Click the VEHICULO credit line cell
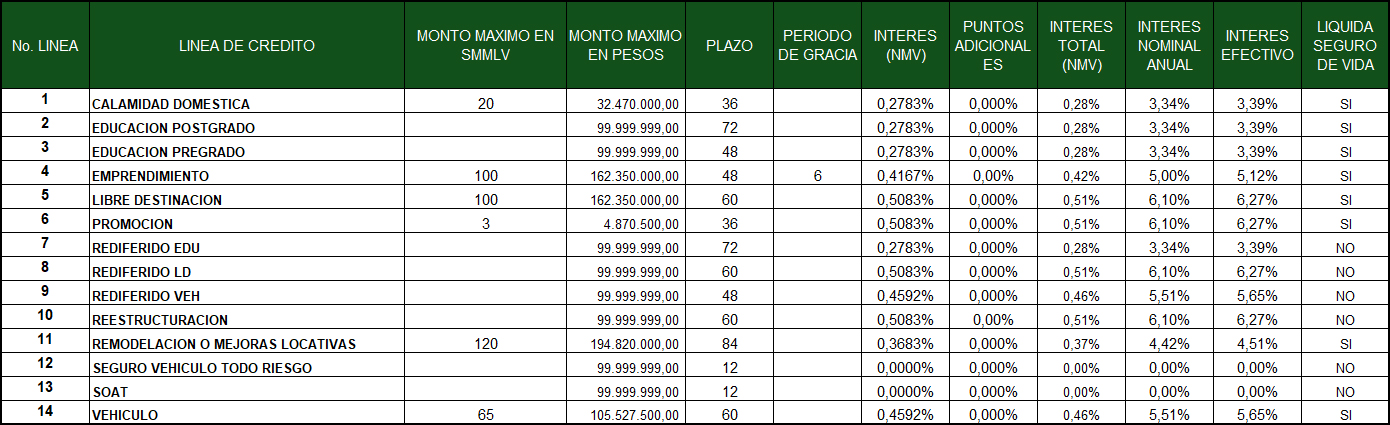The height and width of the screenshot is (425, 1390). 247,415
